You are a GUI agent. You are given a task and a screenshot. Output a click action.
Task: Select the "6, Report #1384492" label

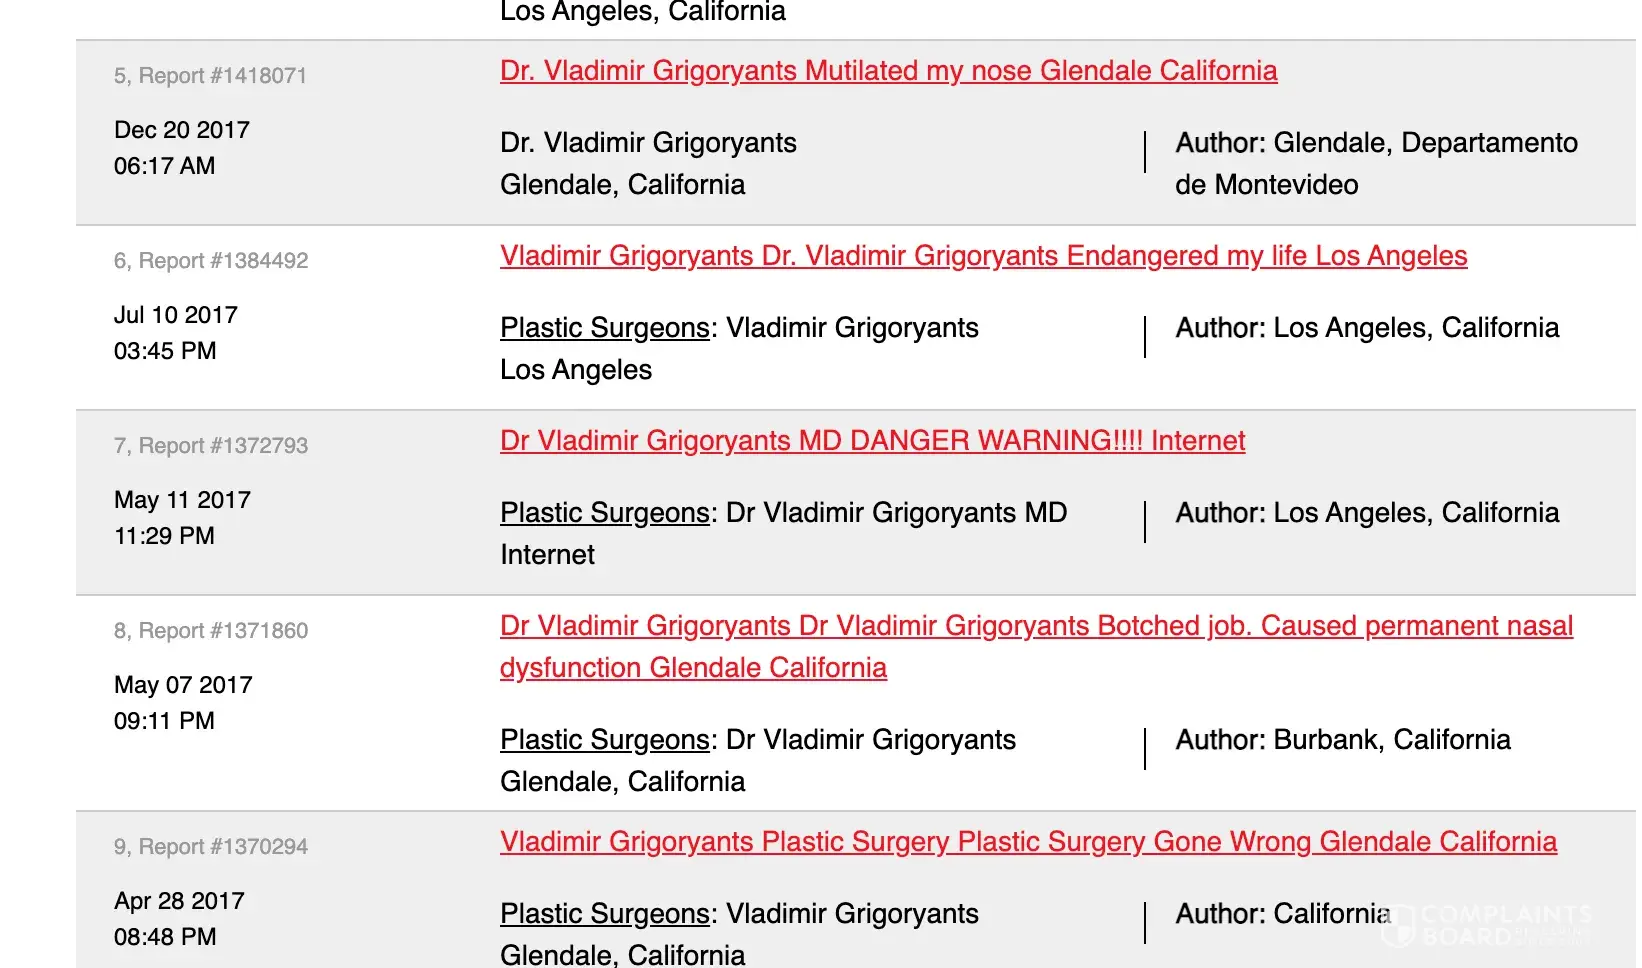point(210,261)
